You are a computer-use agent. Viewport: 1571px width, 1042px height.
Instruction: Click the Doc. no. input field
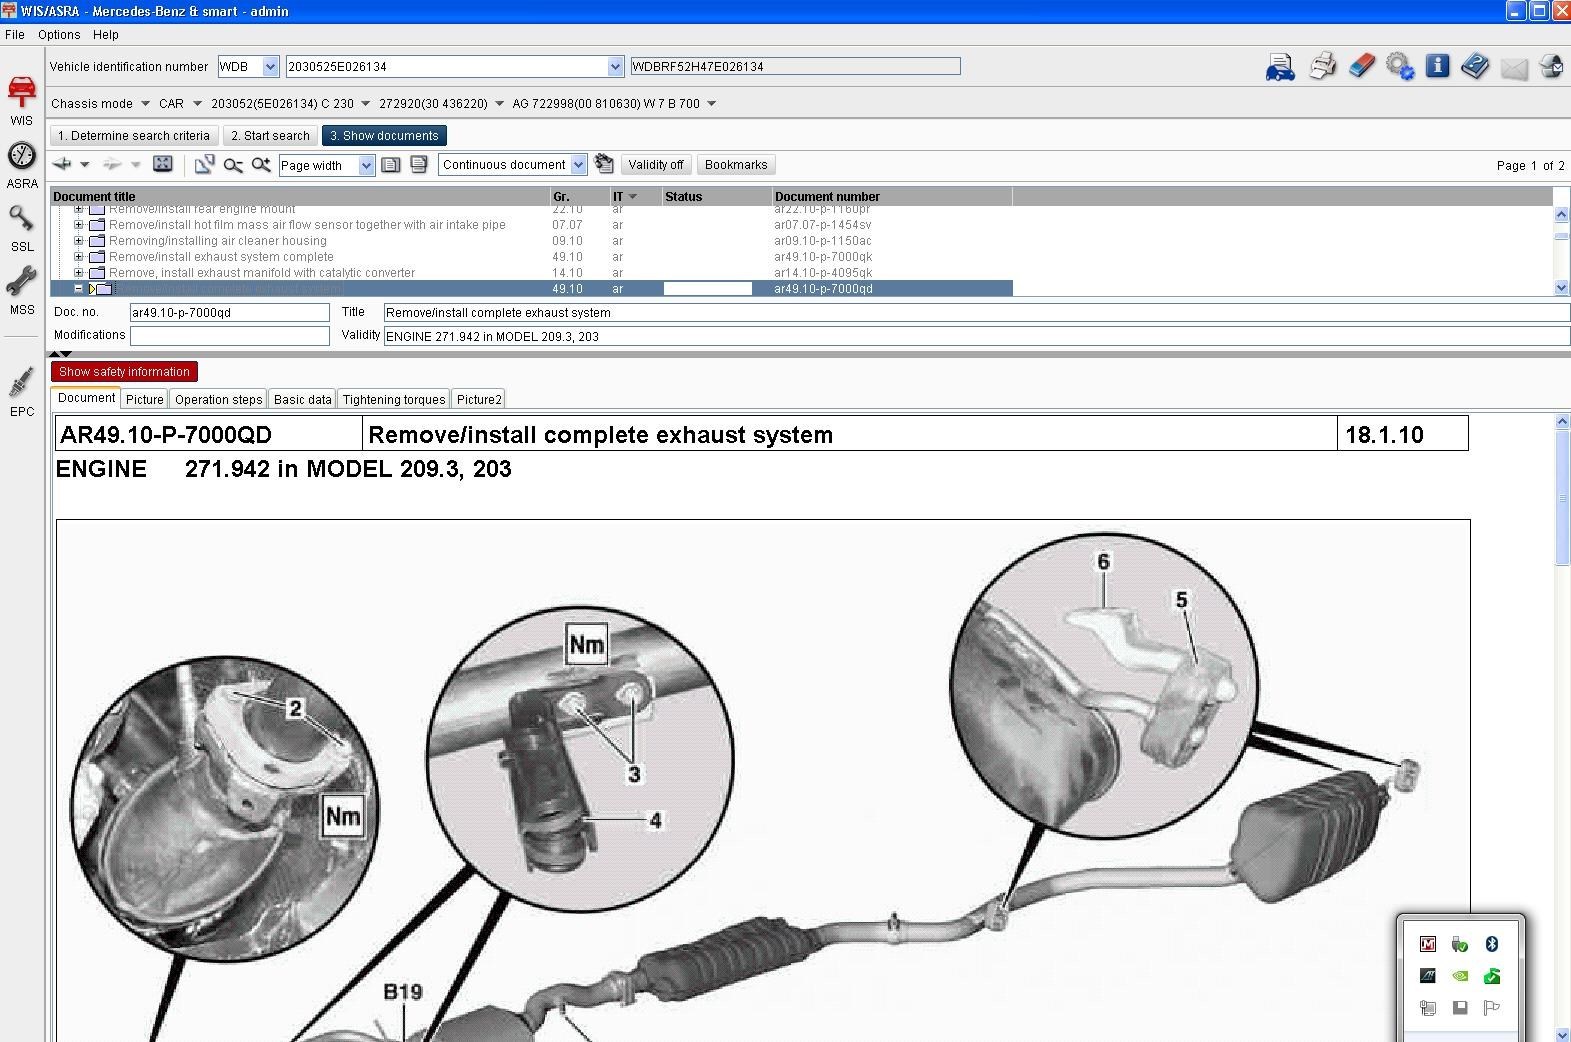[x=230, y=312]
